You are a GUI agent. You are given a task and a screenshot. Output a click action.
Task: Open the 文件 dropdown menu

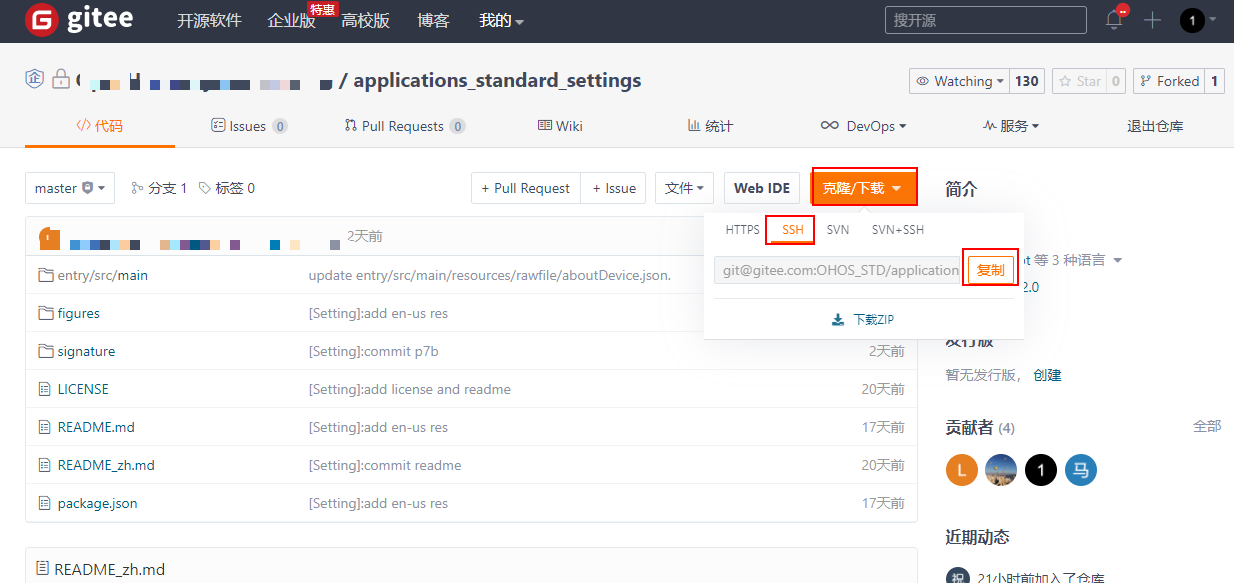(685, 188)
